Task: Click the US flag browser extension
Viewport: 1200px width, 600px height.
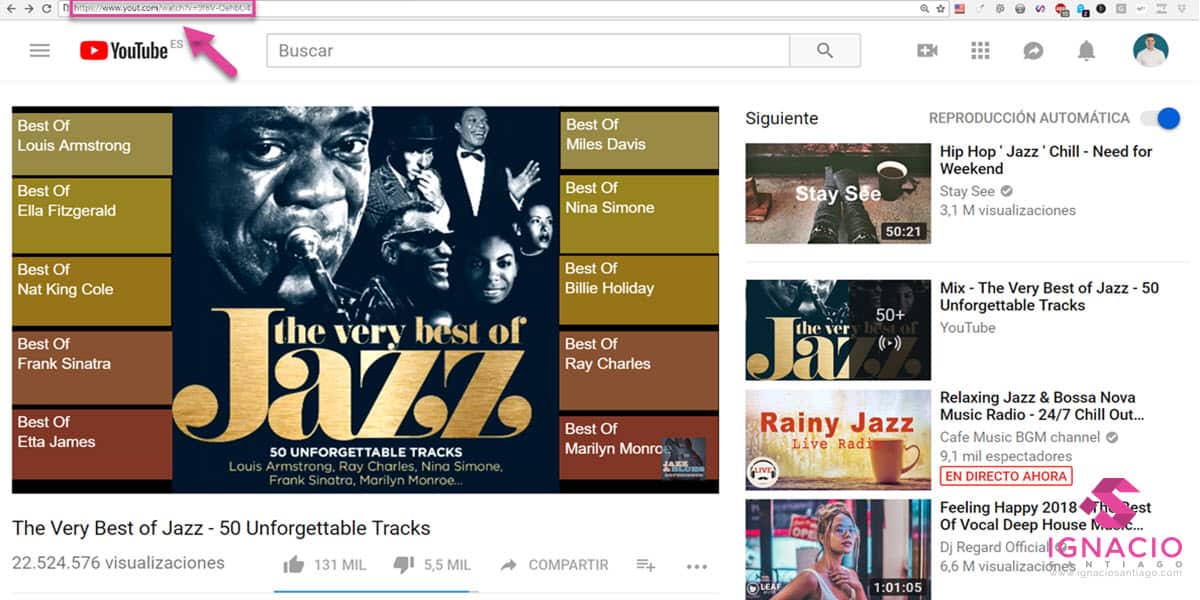Action: (960, 8)
